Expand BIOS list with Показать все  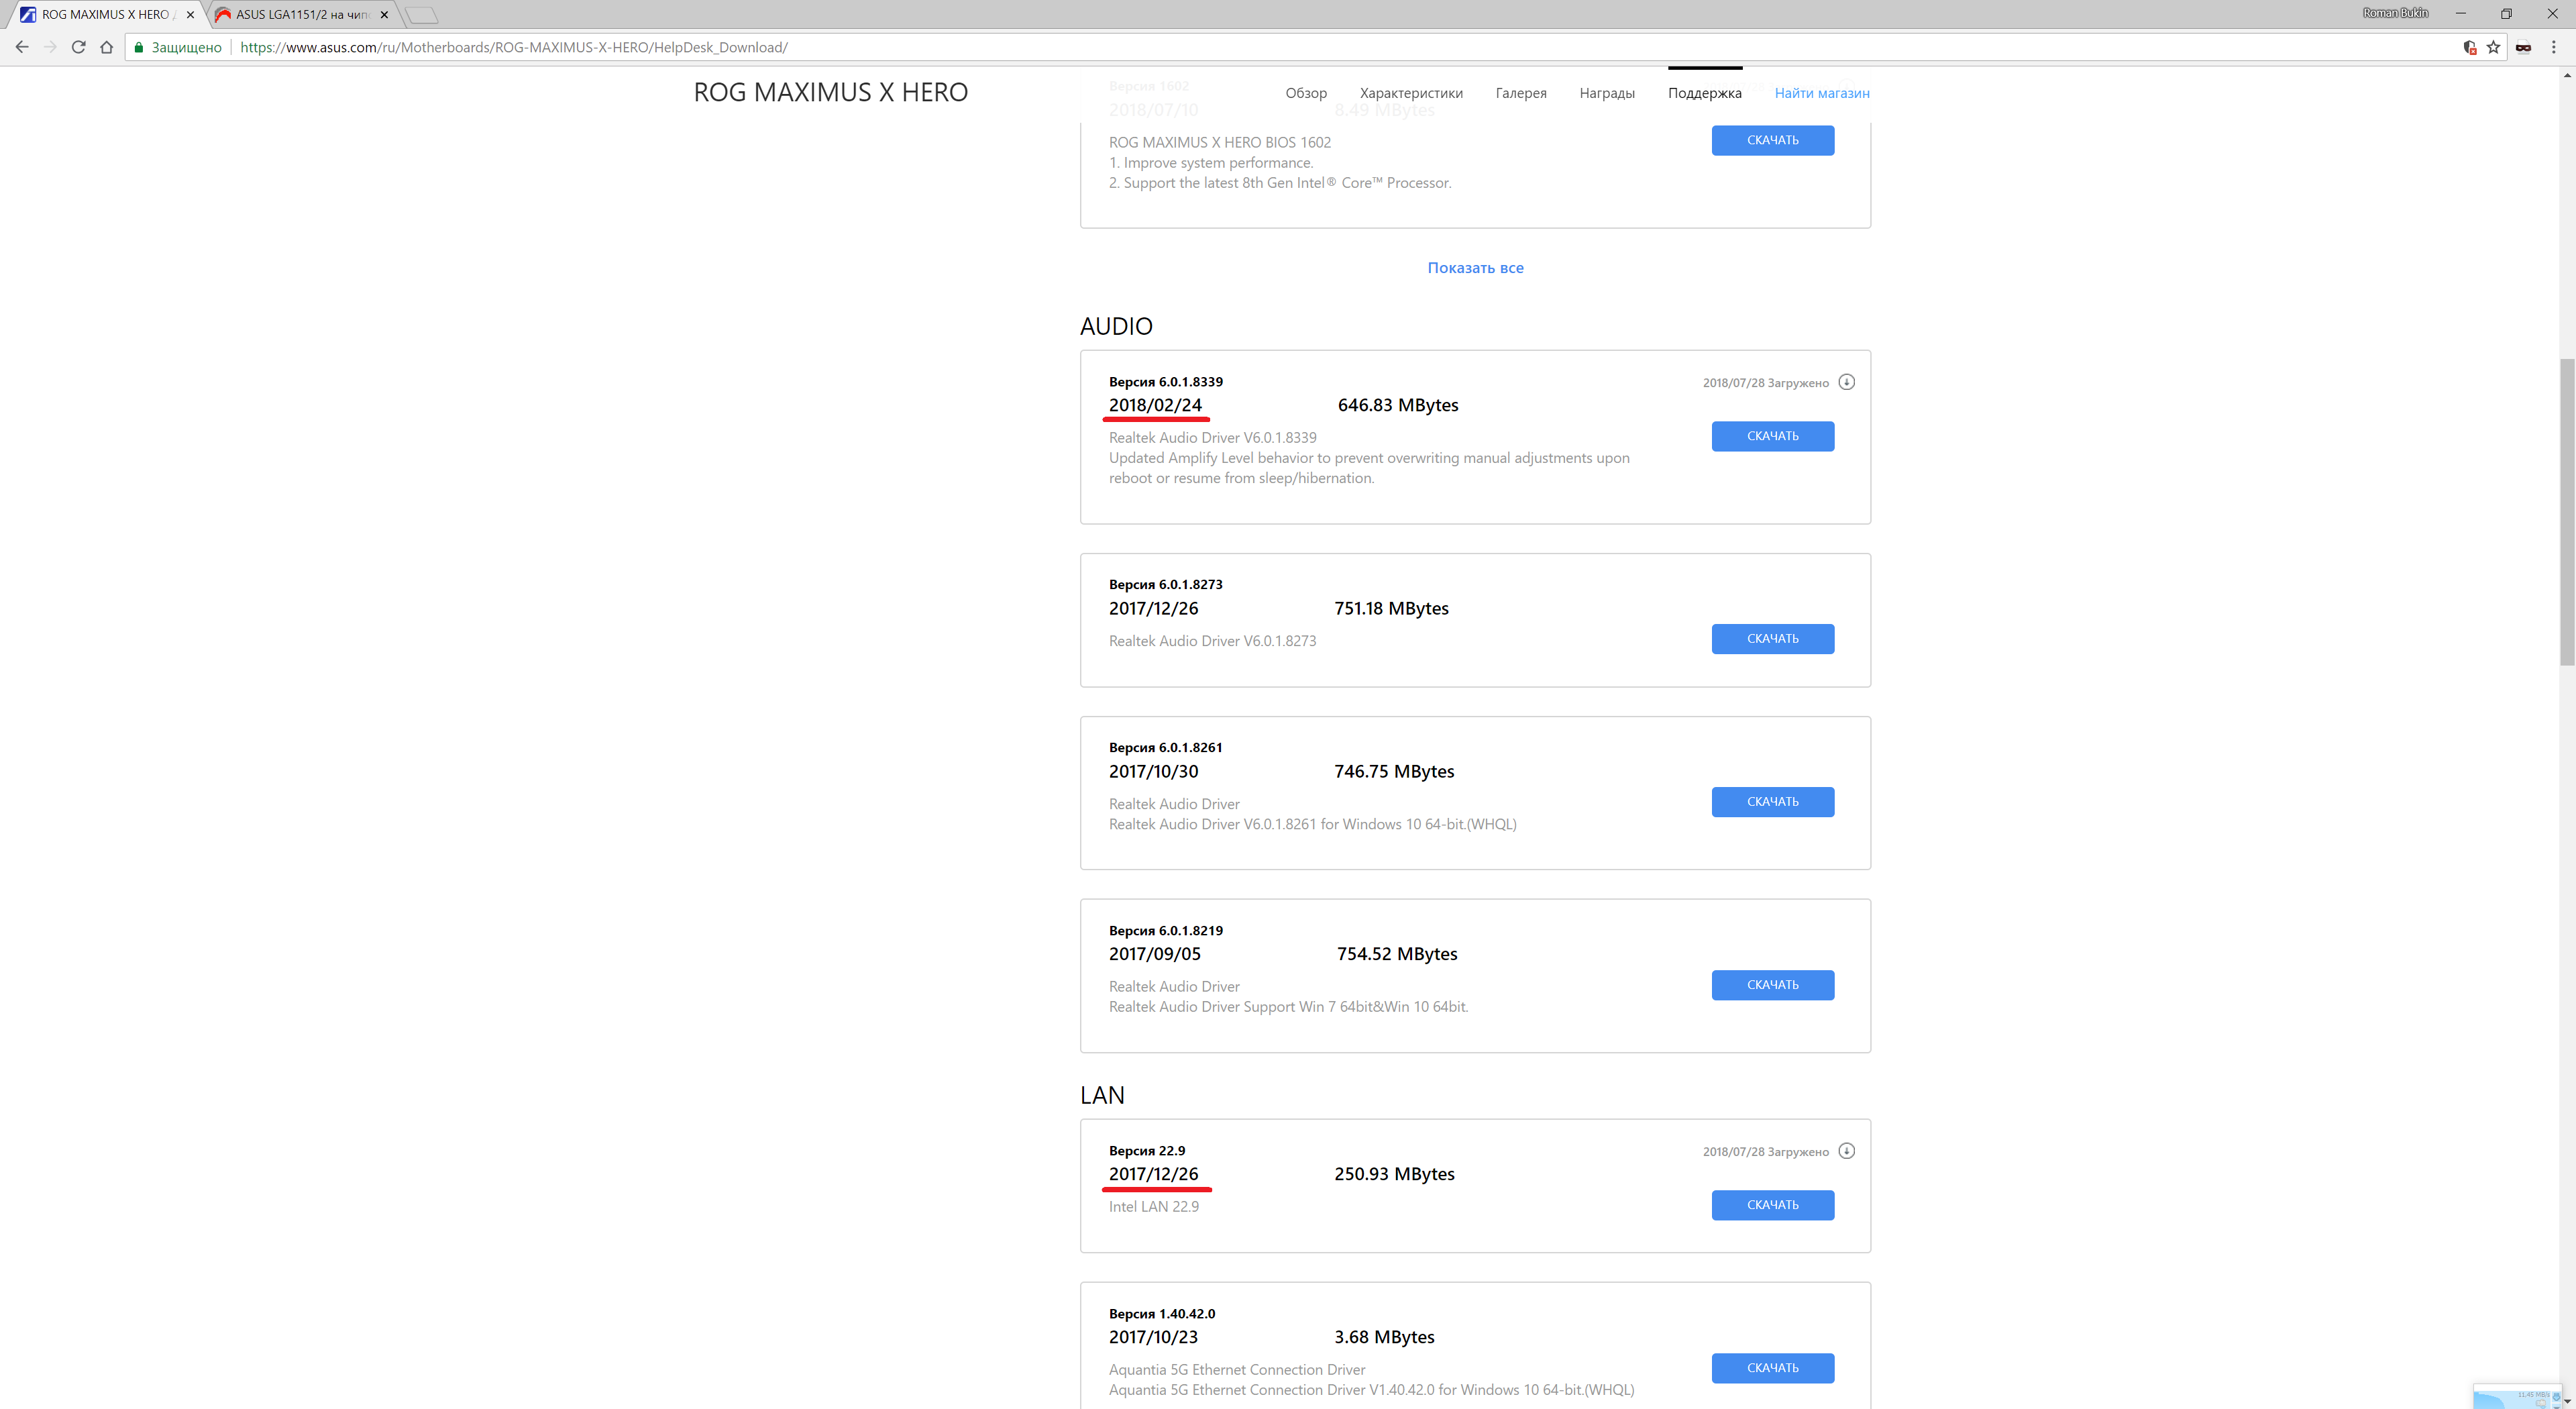(1475, 268)
